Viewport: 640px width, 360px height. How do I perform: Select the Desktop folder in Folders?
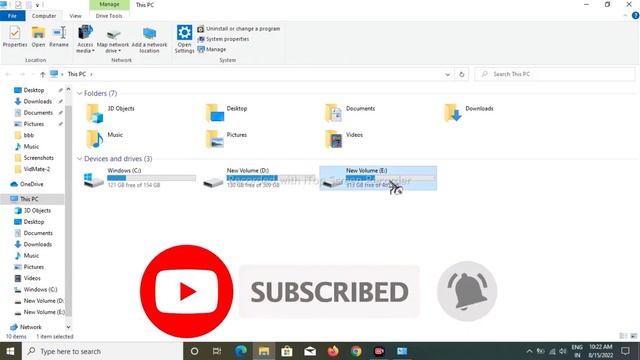point(227,113)
